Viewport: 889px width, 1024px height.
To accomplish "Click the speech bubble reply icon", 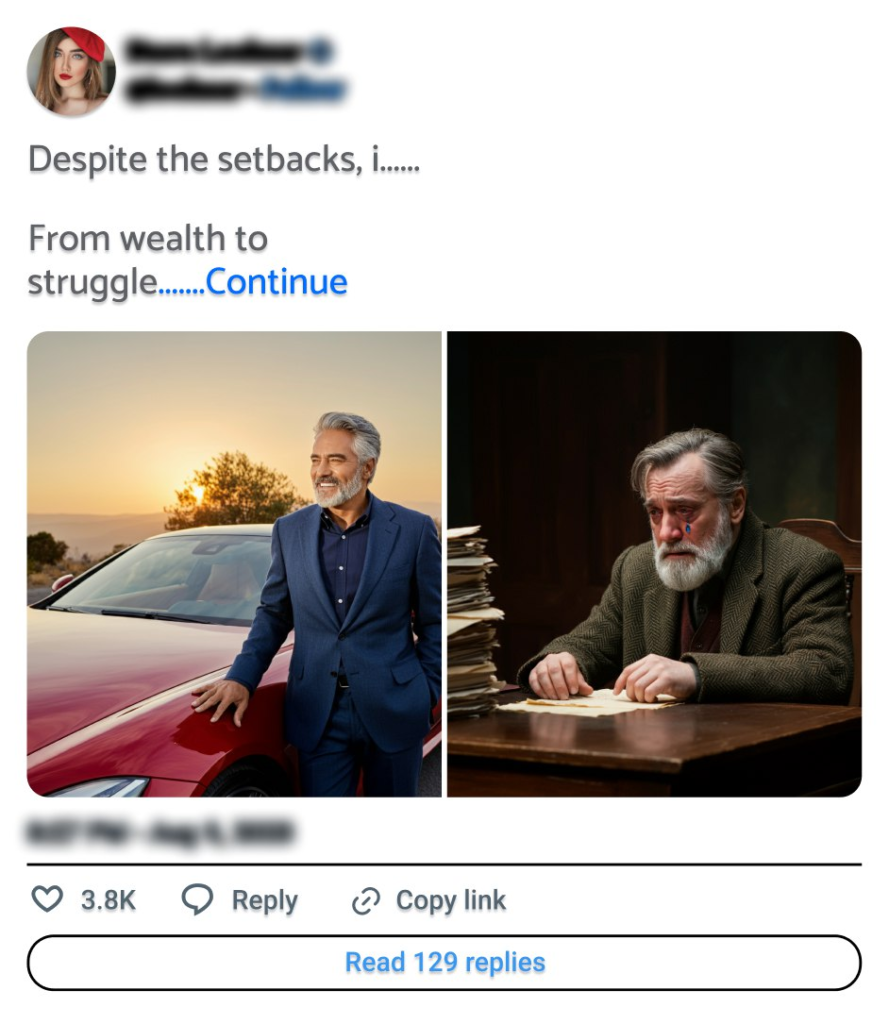I will (x=197, y=900).
